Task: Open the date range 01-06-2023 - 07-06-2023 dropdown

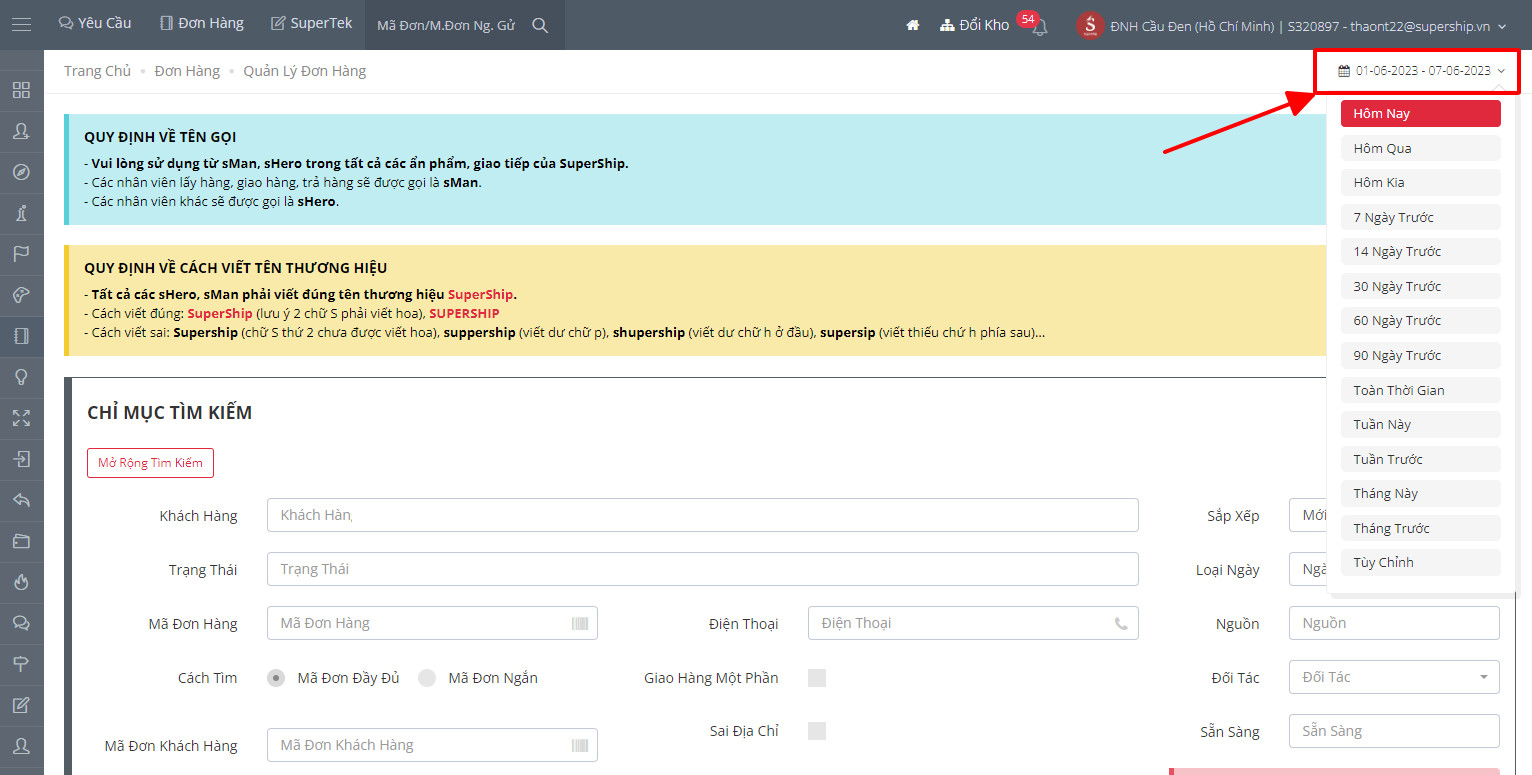Action: [x=1421, y=71]
